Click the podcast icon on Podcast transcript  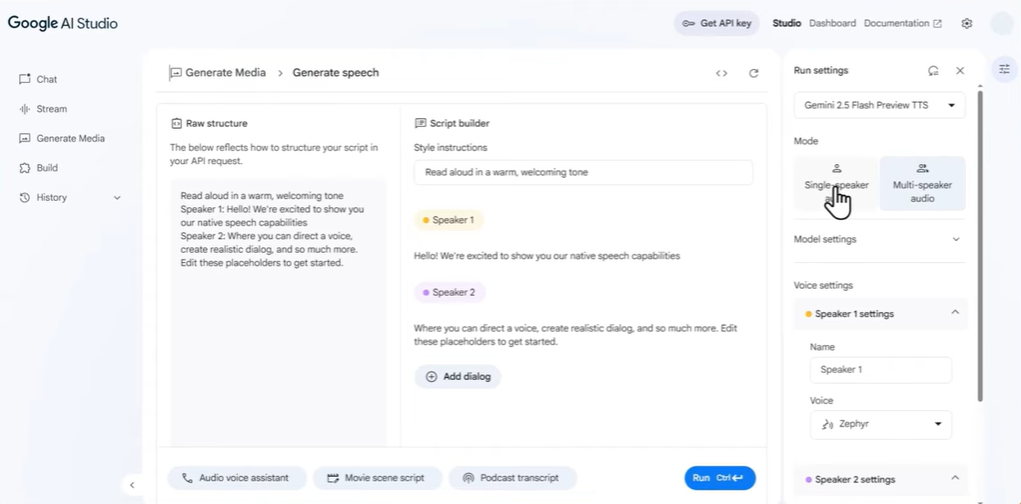(468, 478)
